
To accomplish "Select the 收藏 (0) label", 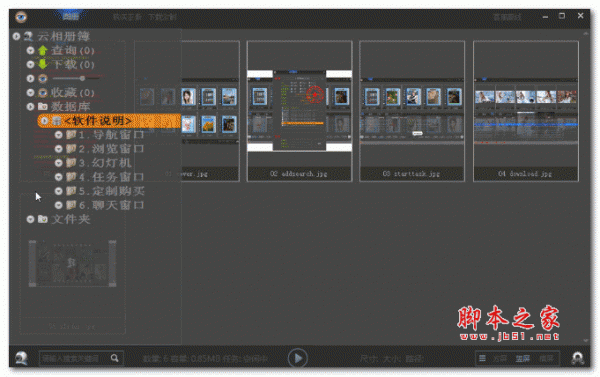I will (73, 93).
